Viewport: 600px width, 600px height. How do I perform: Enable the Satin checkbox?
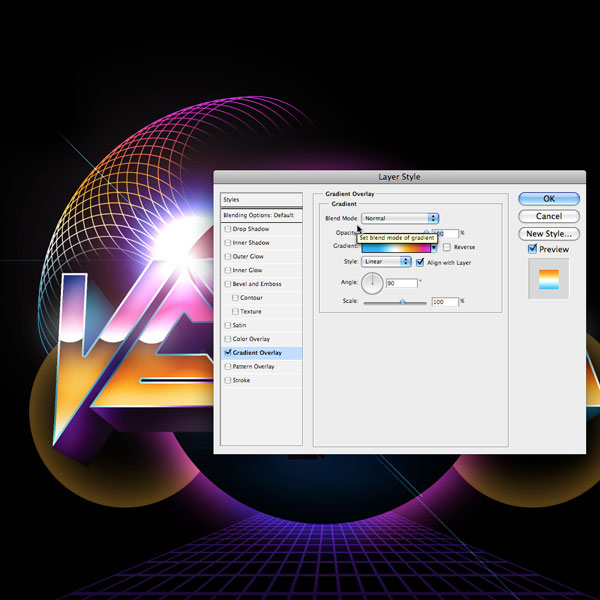228,325
